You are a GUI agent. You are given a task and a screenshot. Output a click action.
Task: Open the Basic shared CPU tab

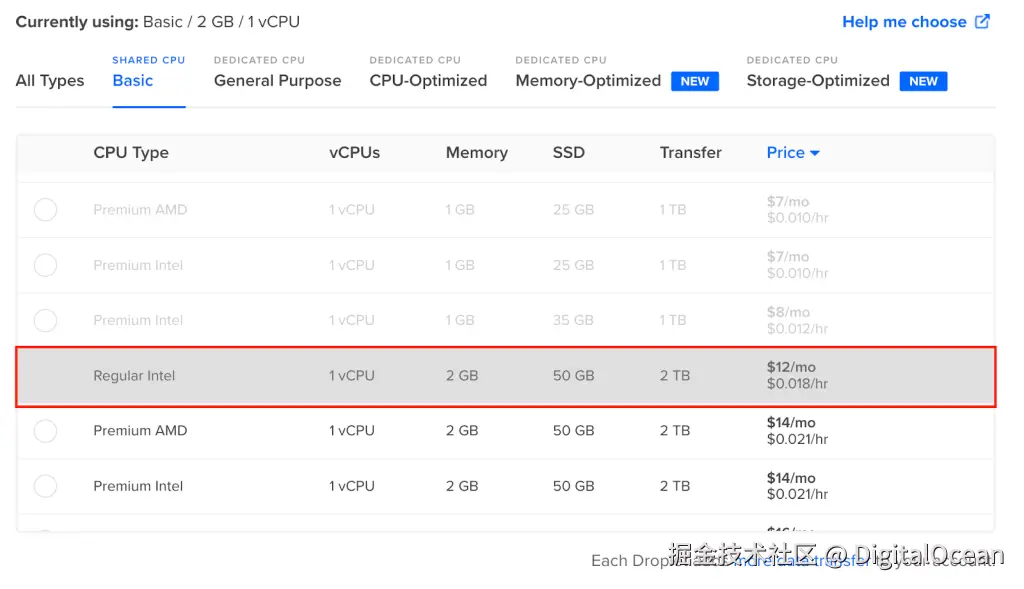133,80
